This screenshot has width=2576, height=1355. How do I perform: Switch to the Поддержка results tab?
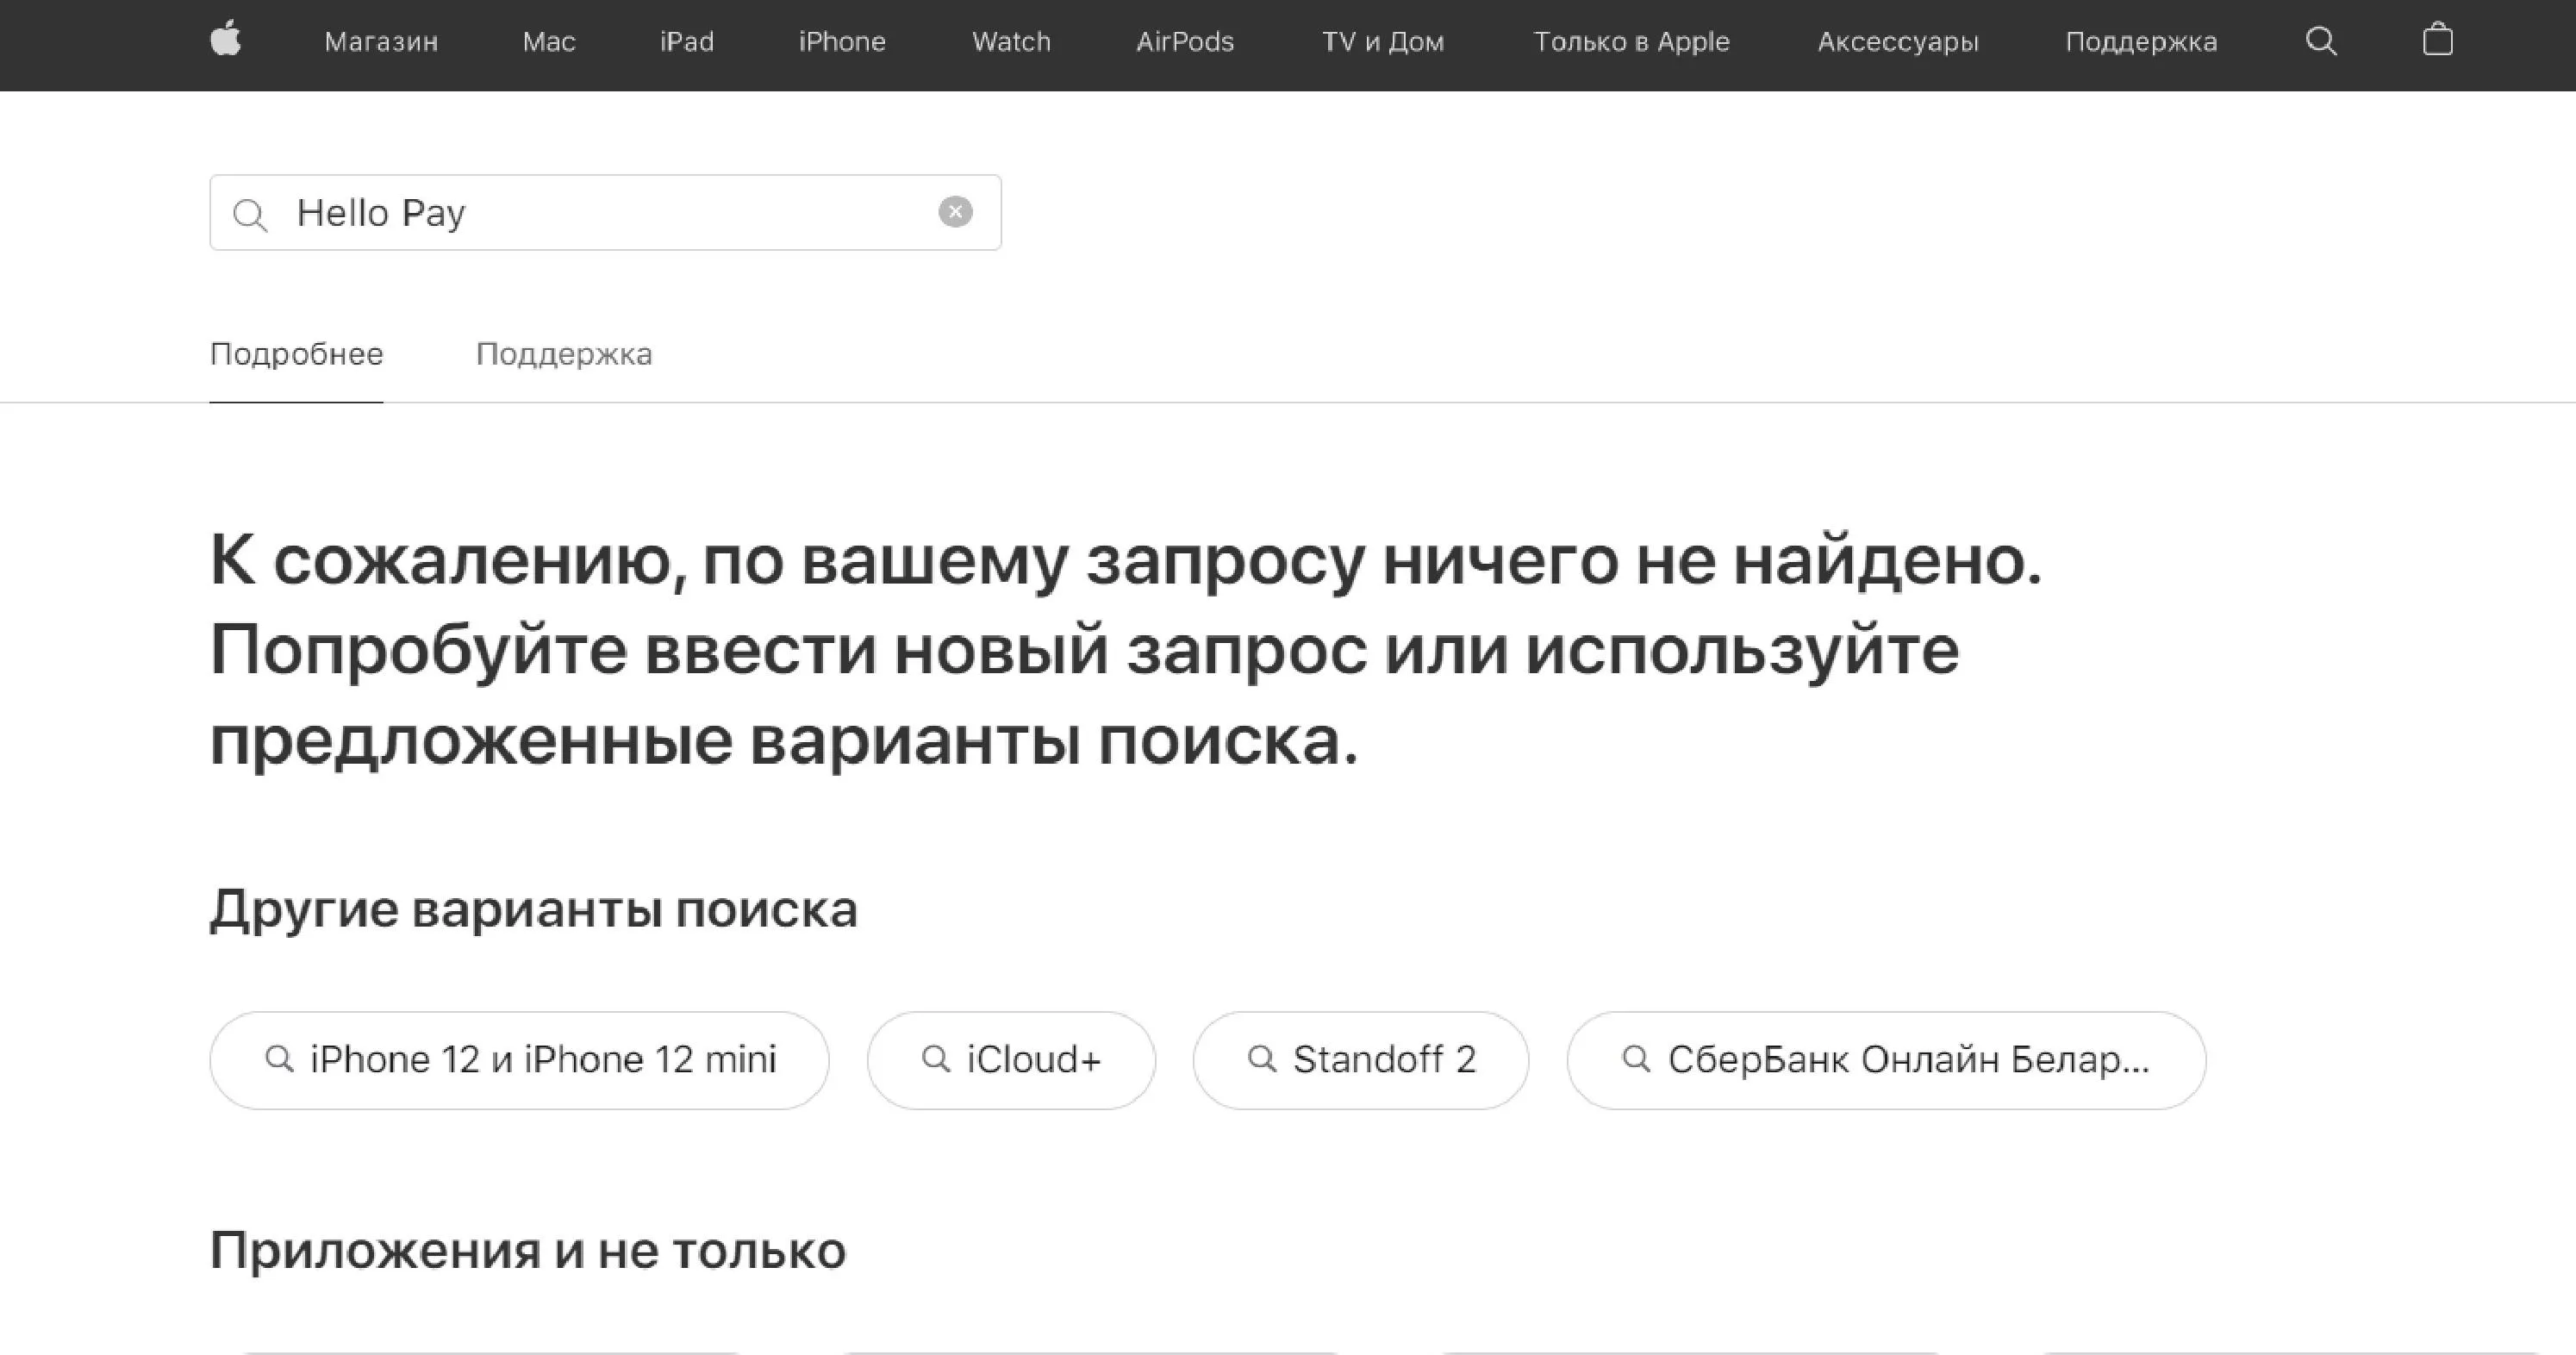[x=564, y=354]
